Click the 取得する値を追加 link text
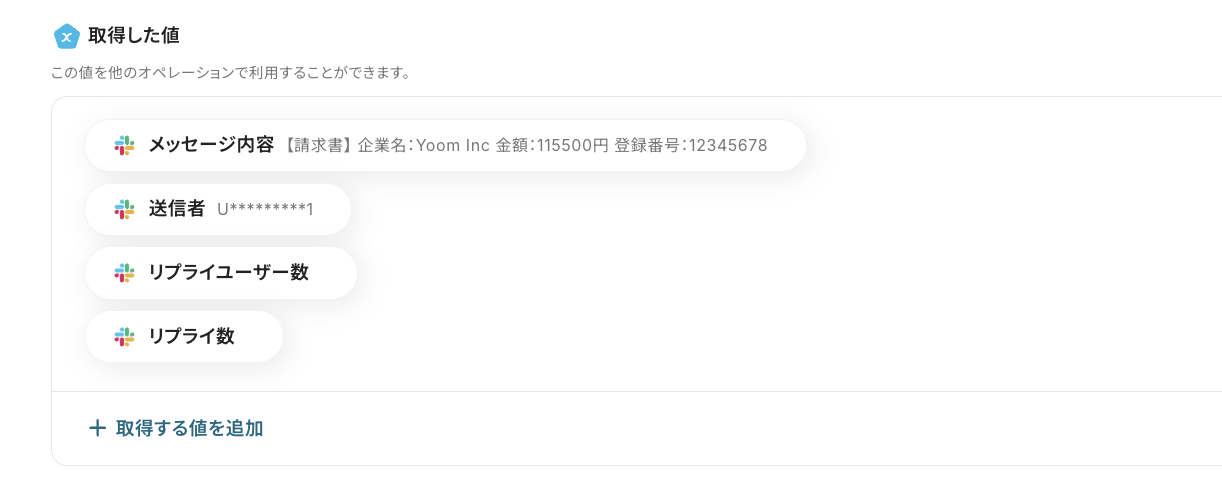Image resolution: width=1222 pixels, height=502 pixels. click(189, 428)
